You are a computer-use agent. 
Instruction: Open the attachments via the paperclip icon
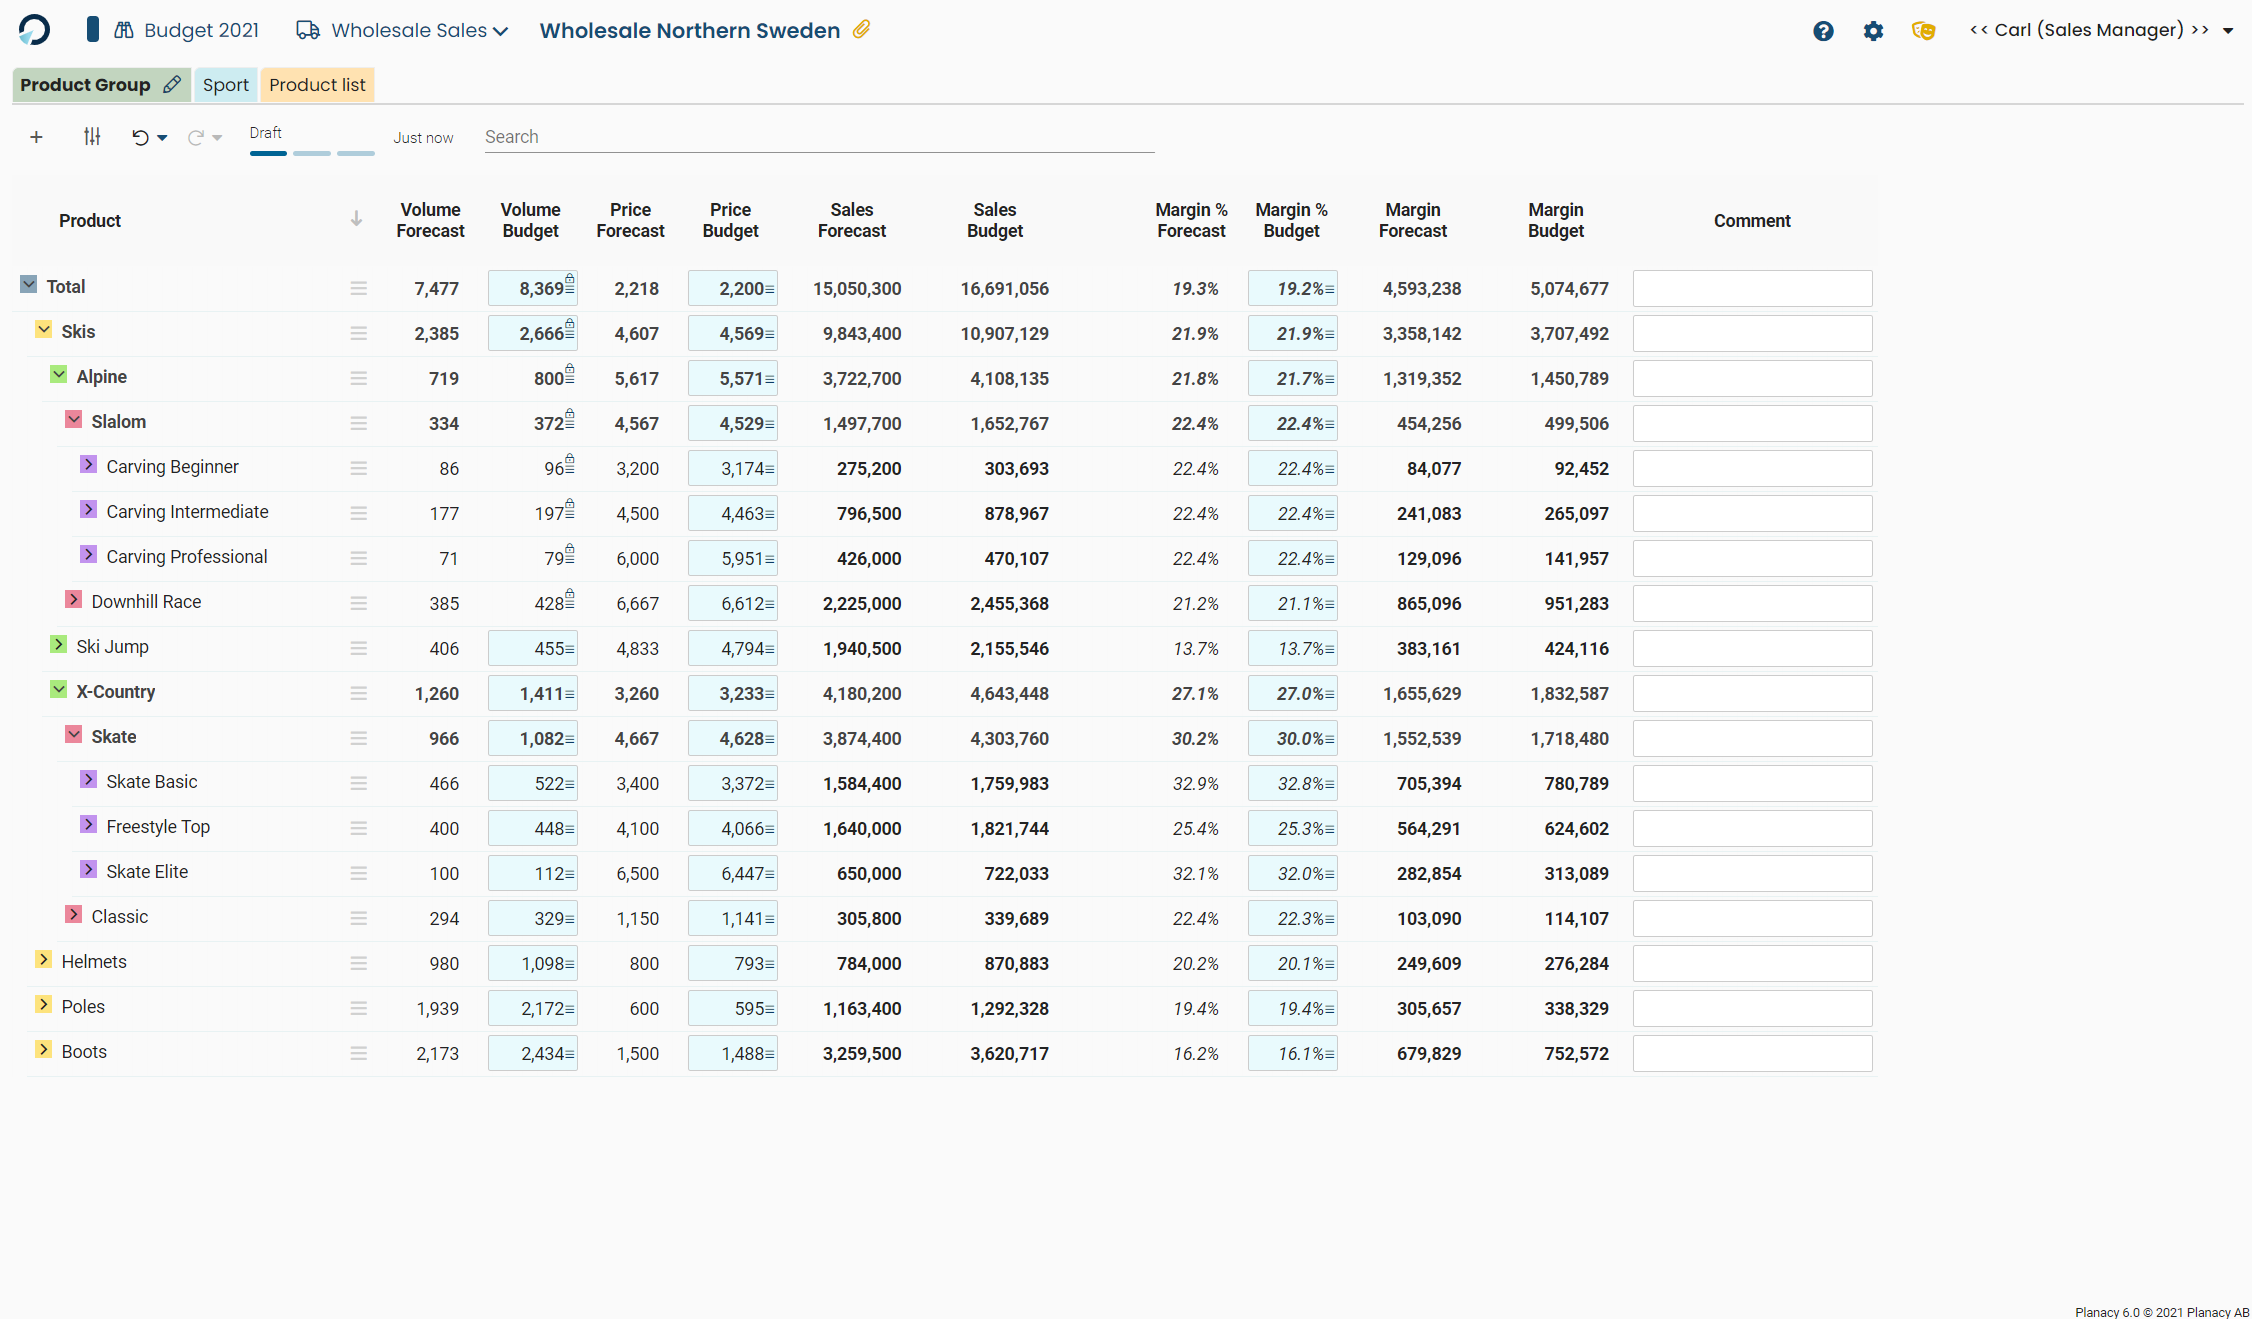point(860,30)
